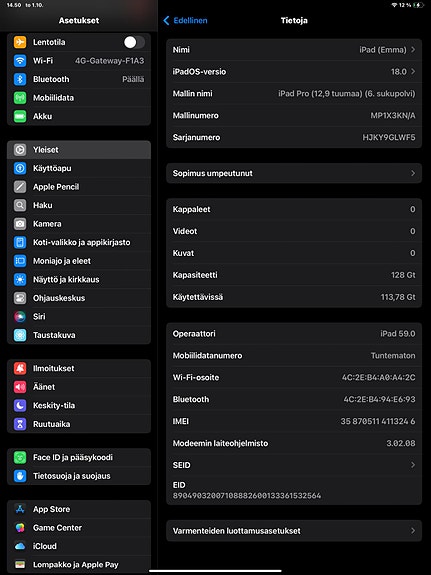Open Varmenteiden luottamusasetukset row
The image size is (431, 575).
coord(294,531)
